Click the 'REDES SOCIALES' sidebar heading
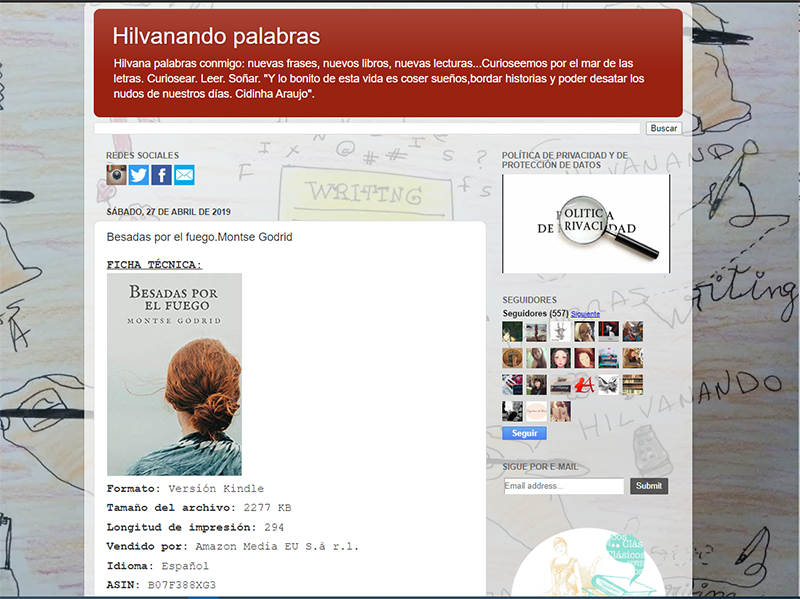Screen dimensions: 800x599 [x=142, y=155]
